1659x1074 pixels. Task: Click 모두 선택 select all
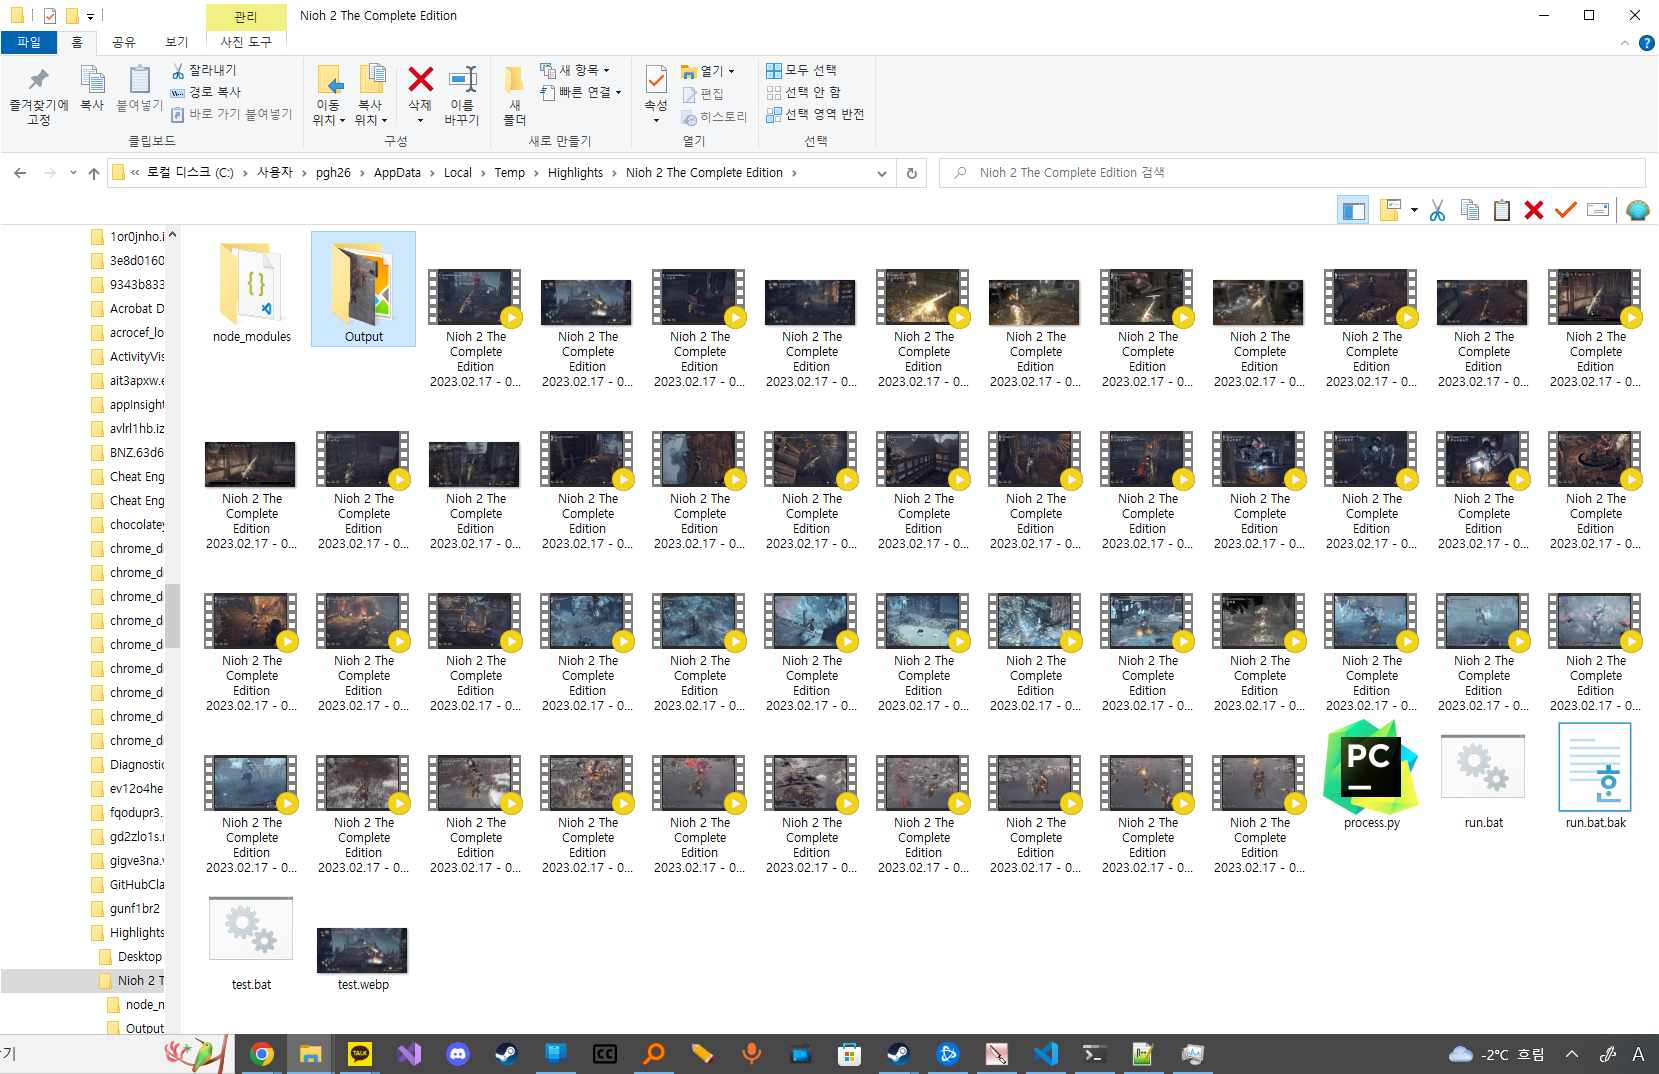click(802, 70)
